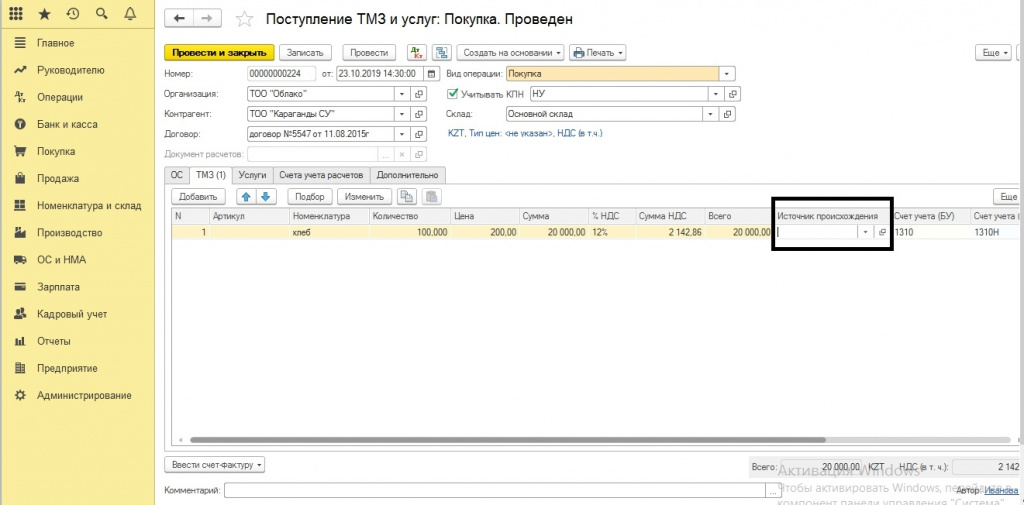Viewport: 1024px width, 505px height.
Task: Open Организация record with the open button
Action: click(x=419, y=94)
